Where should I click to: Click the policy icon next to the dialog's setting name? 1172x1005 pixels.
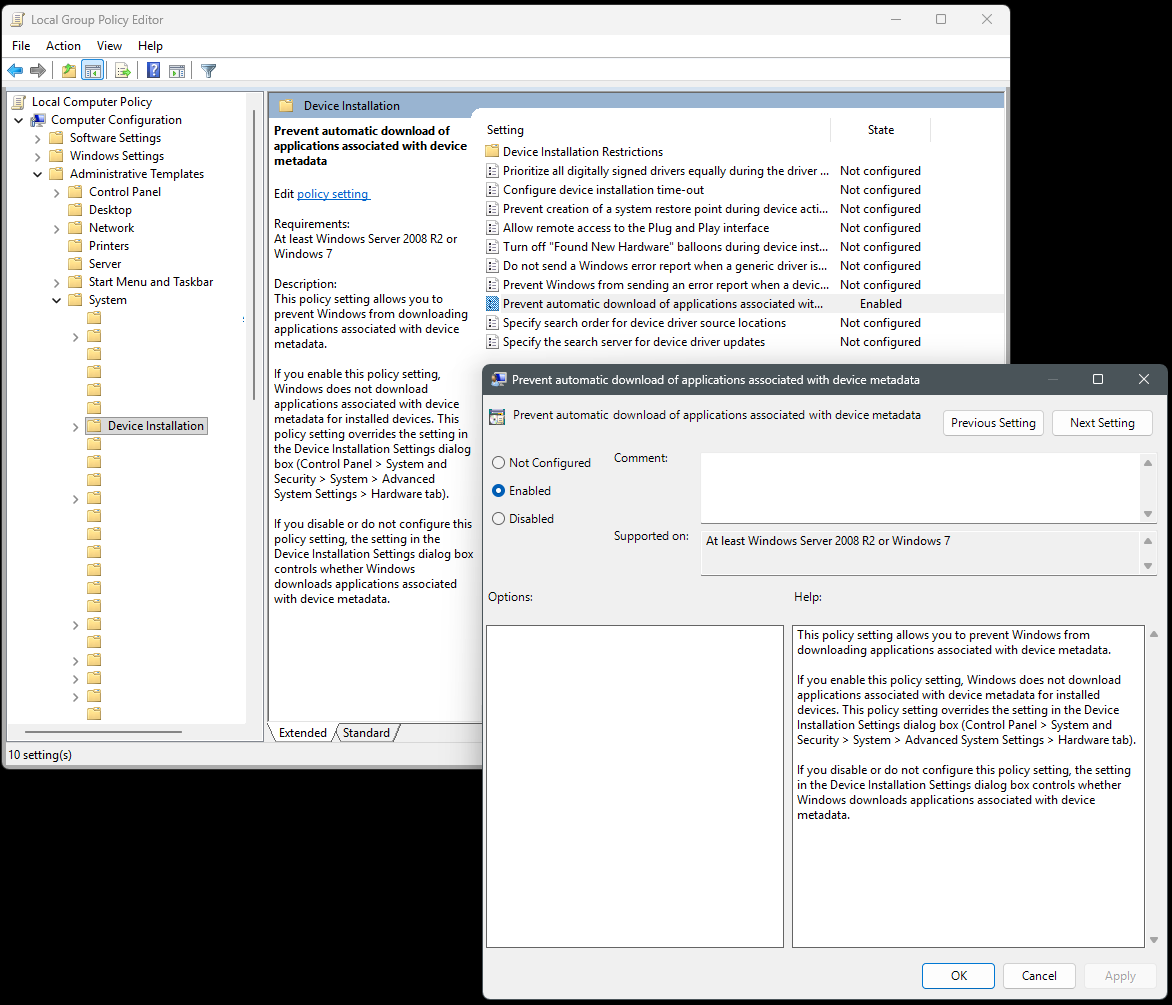[497, 417]
